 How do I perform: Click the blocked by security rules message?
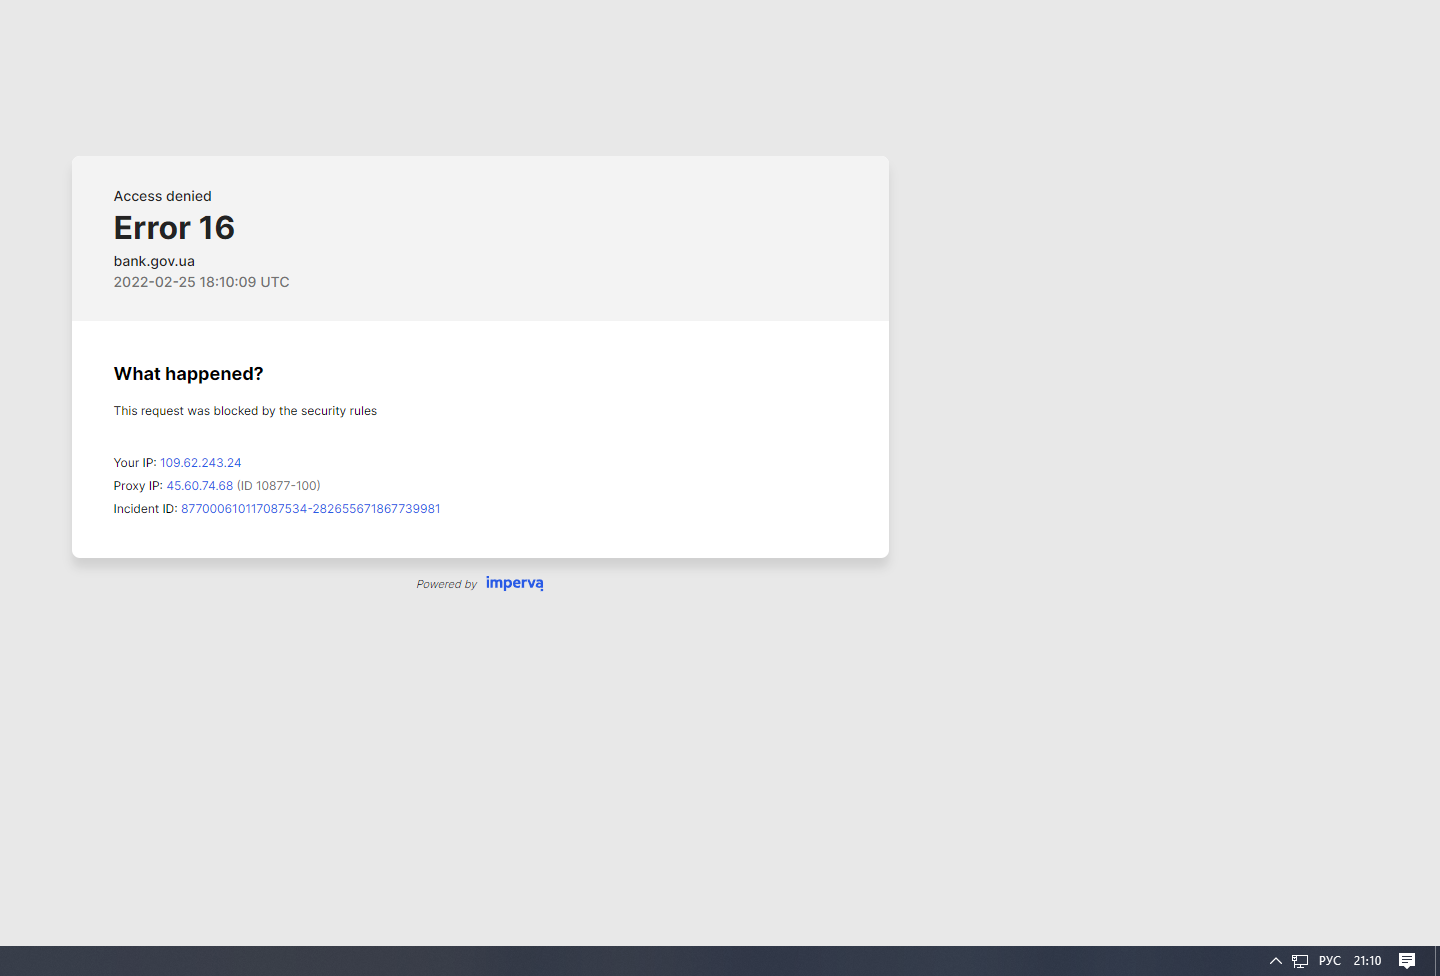[x=245, y=411]
